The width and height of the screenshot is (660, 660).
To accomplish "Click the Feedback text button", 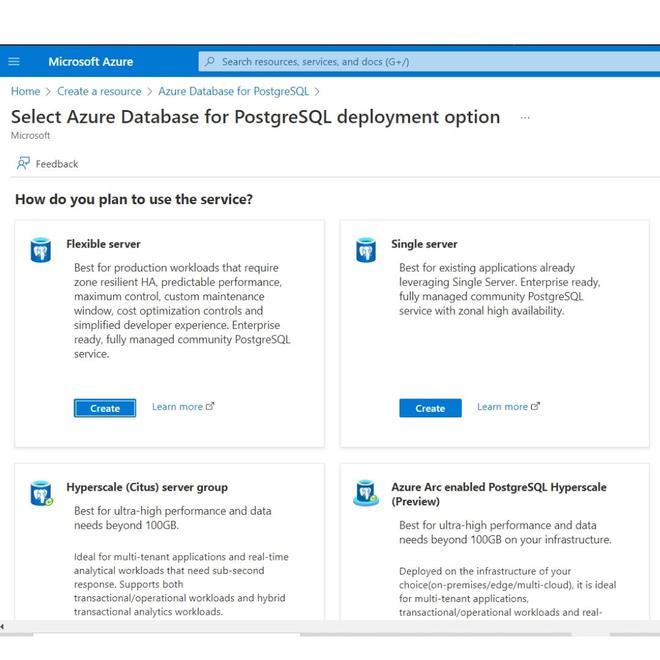I will point(57,164).
